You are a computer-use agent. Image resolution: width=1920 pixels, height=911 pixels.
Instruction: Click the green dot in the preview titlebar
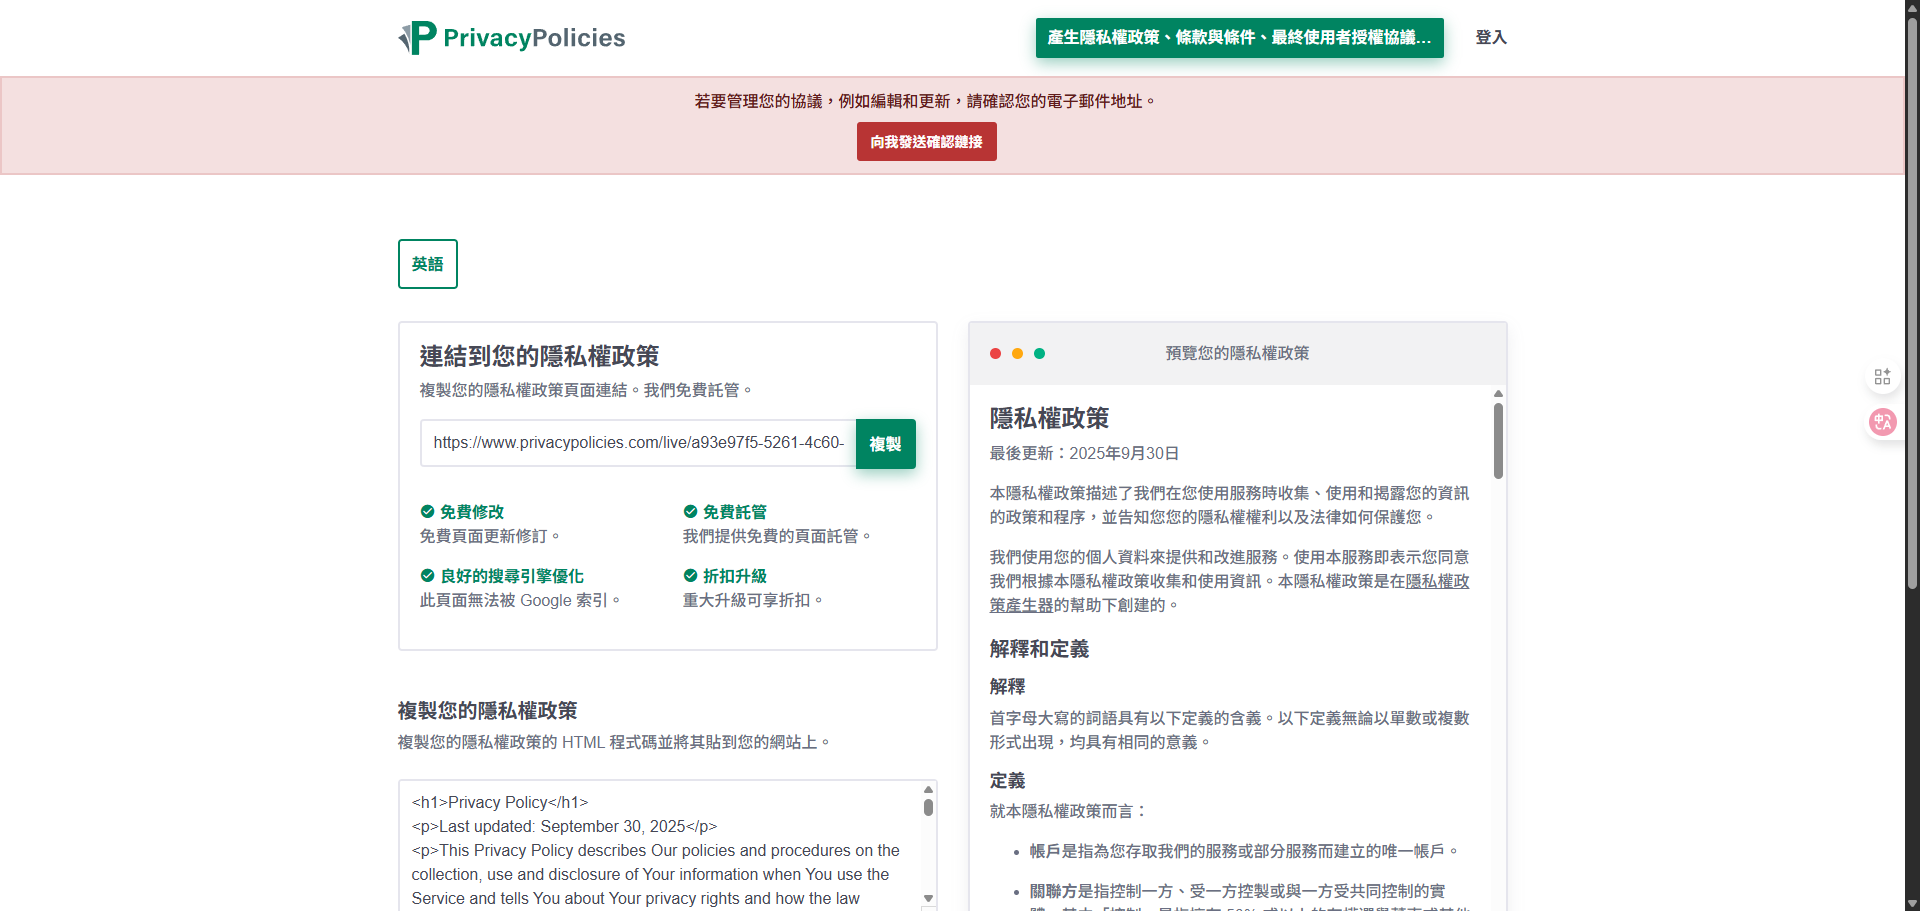click(x=1040, y=353)
